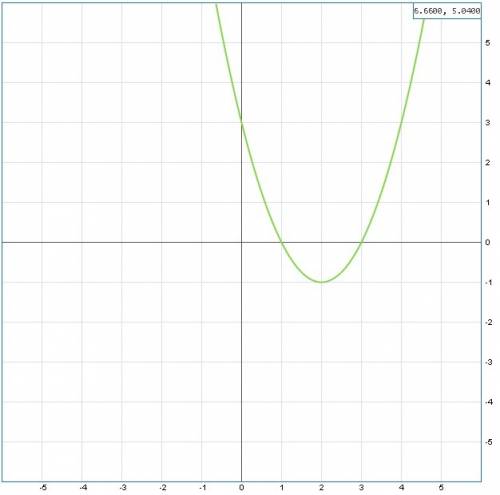Click the grid intersection at (-4, -4)
500x495 pixels.
[x=82, y=402]
